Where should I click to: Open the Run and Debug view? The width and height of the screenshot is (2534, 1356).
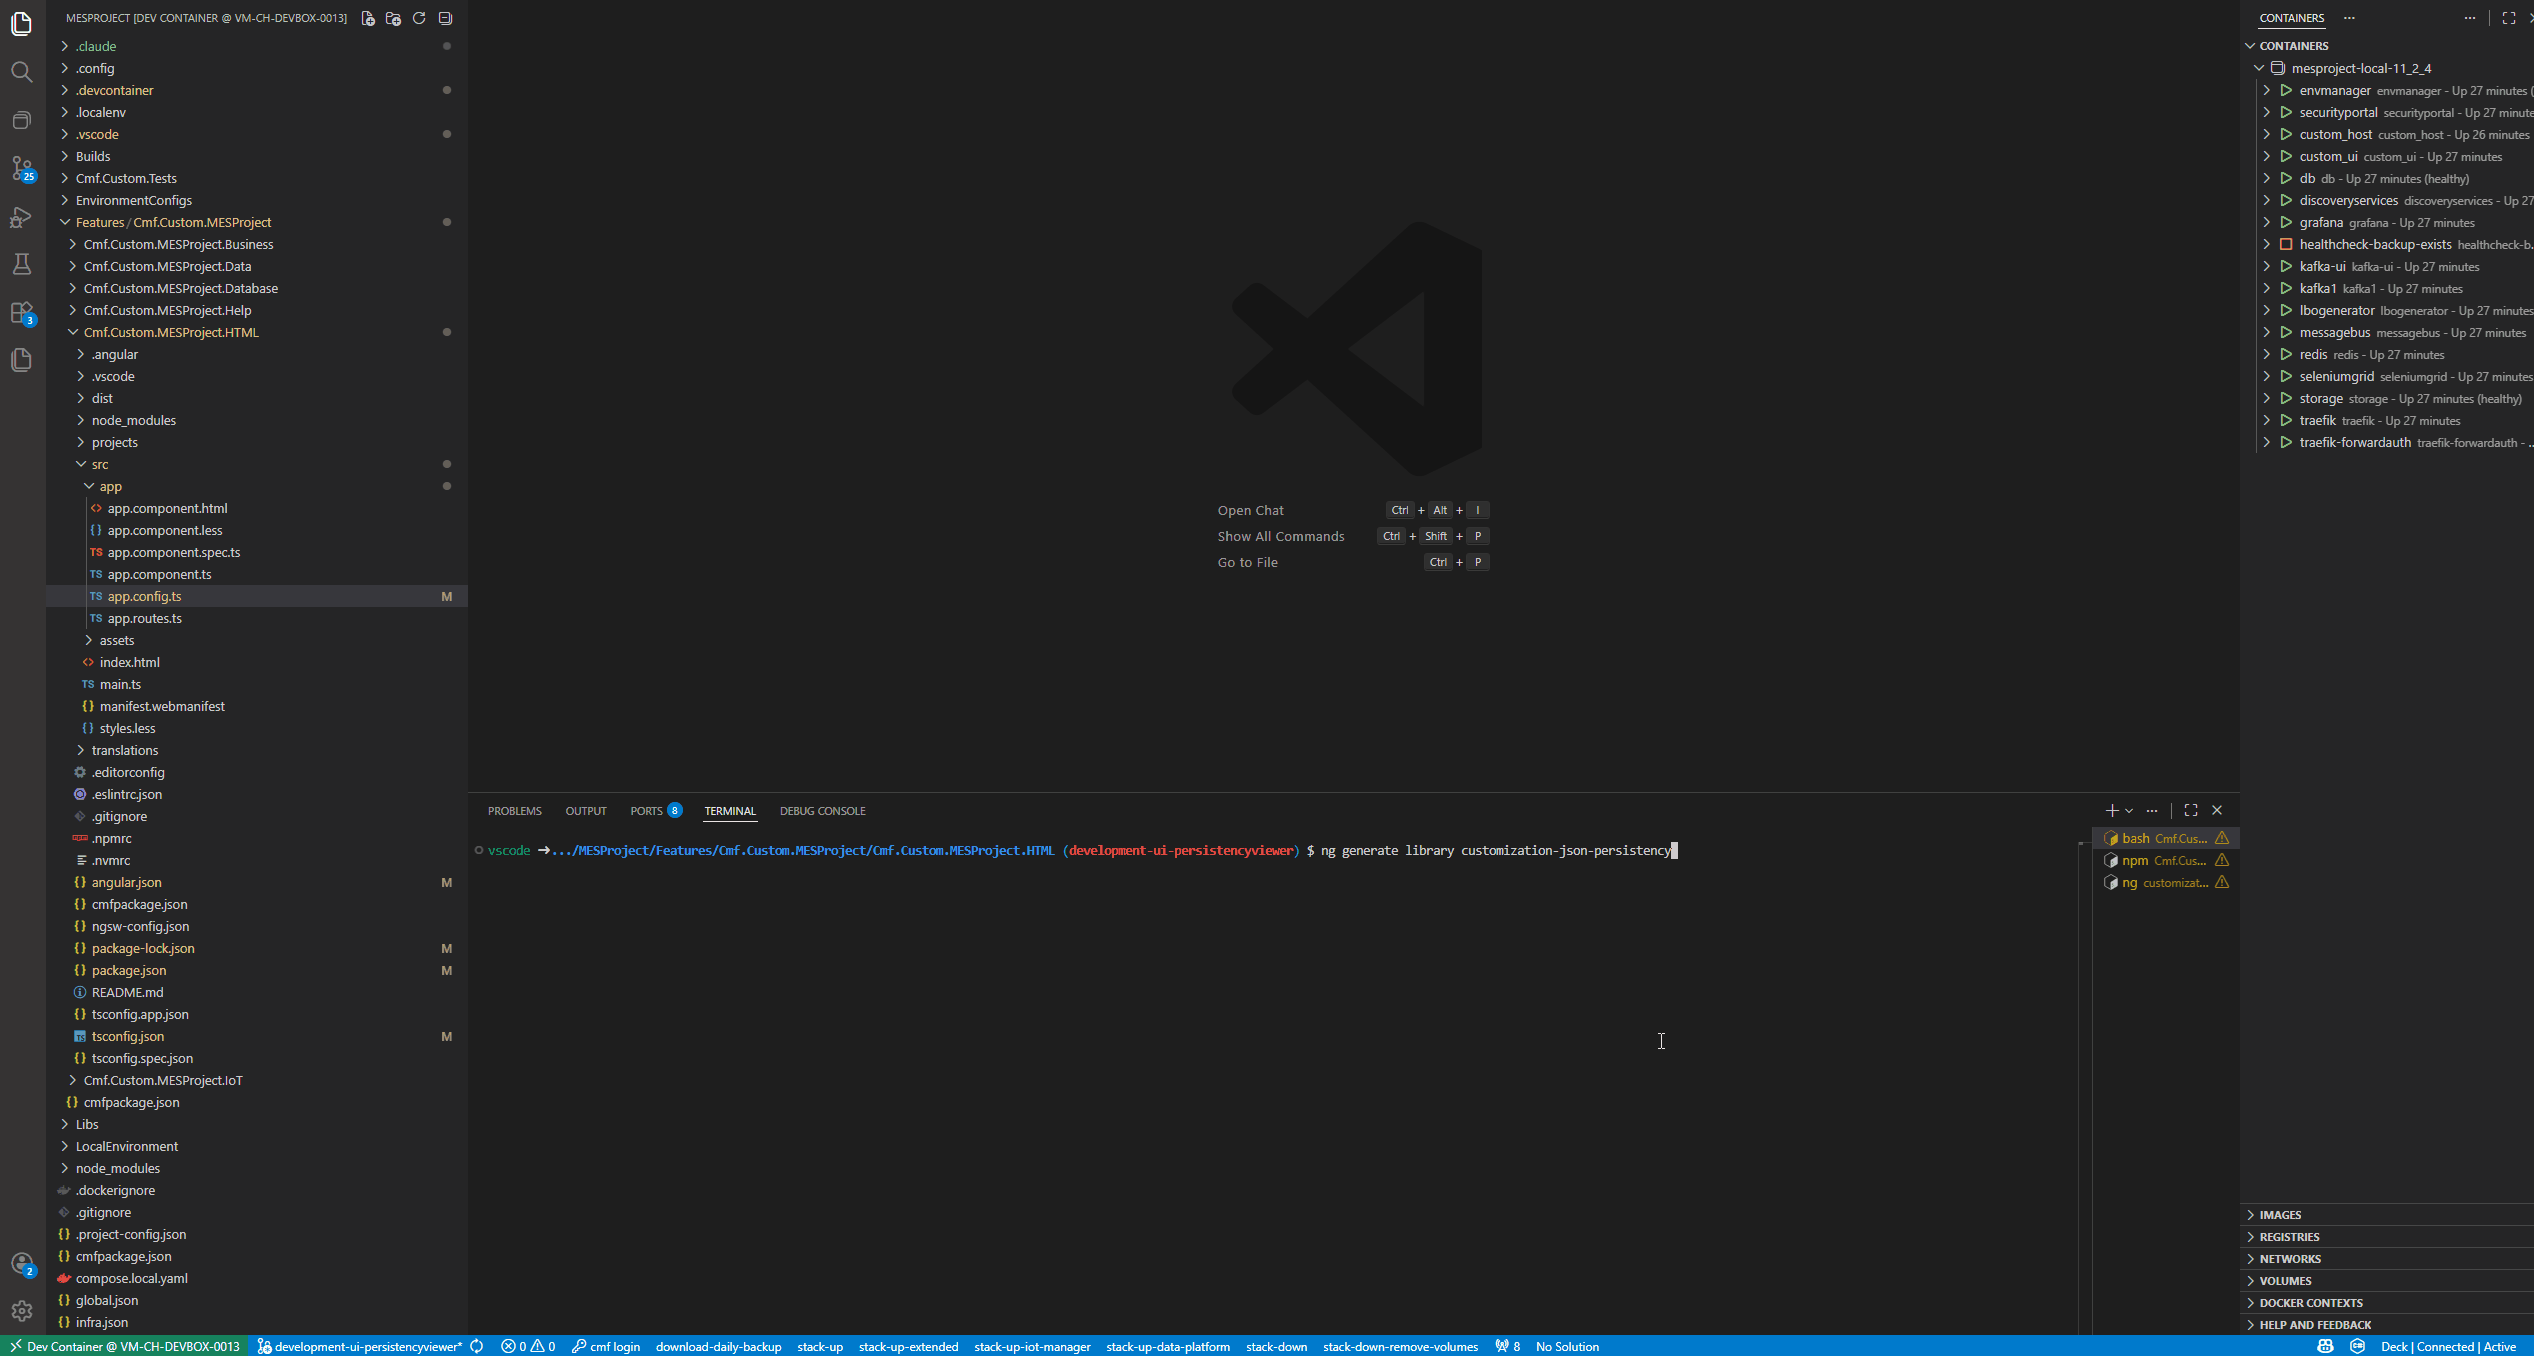pyautogui.click(x=21, y=217)
